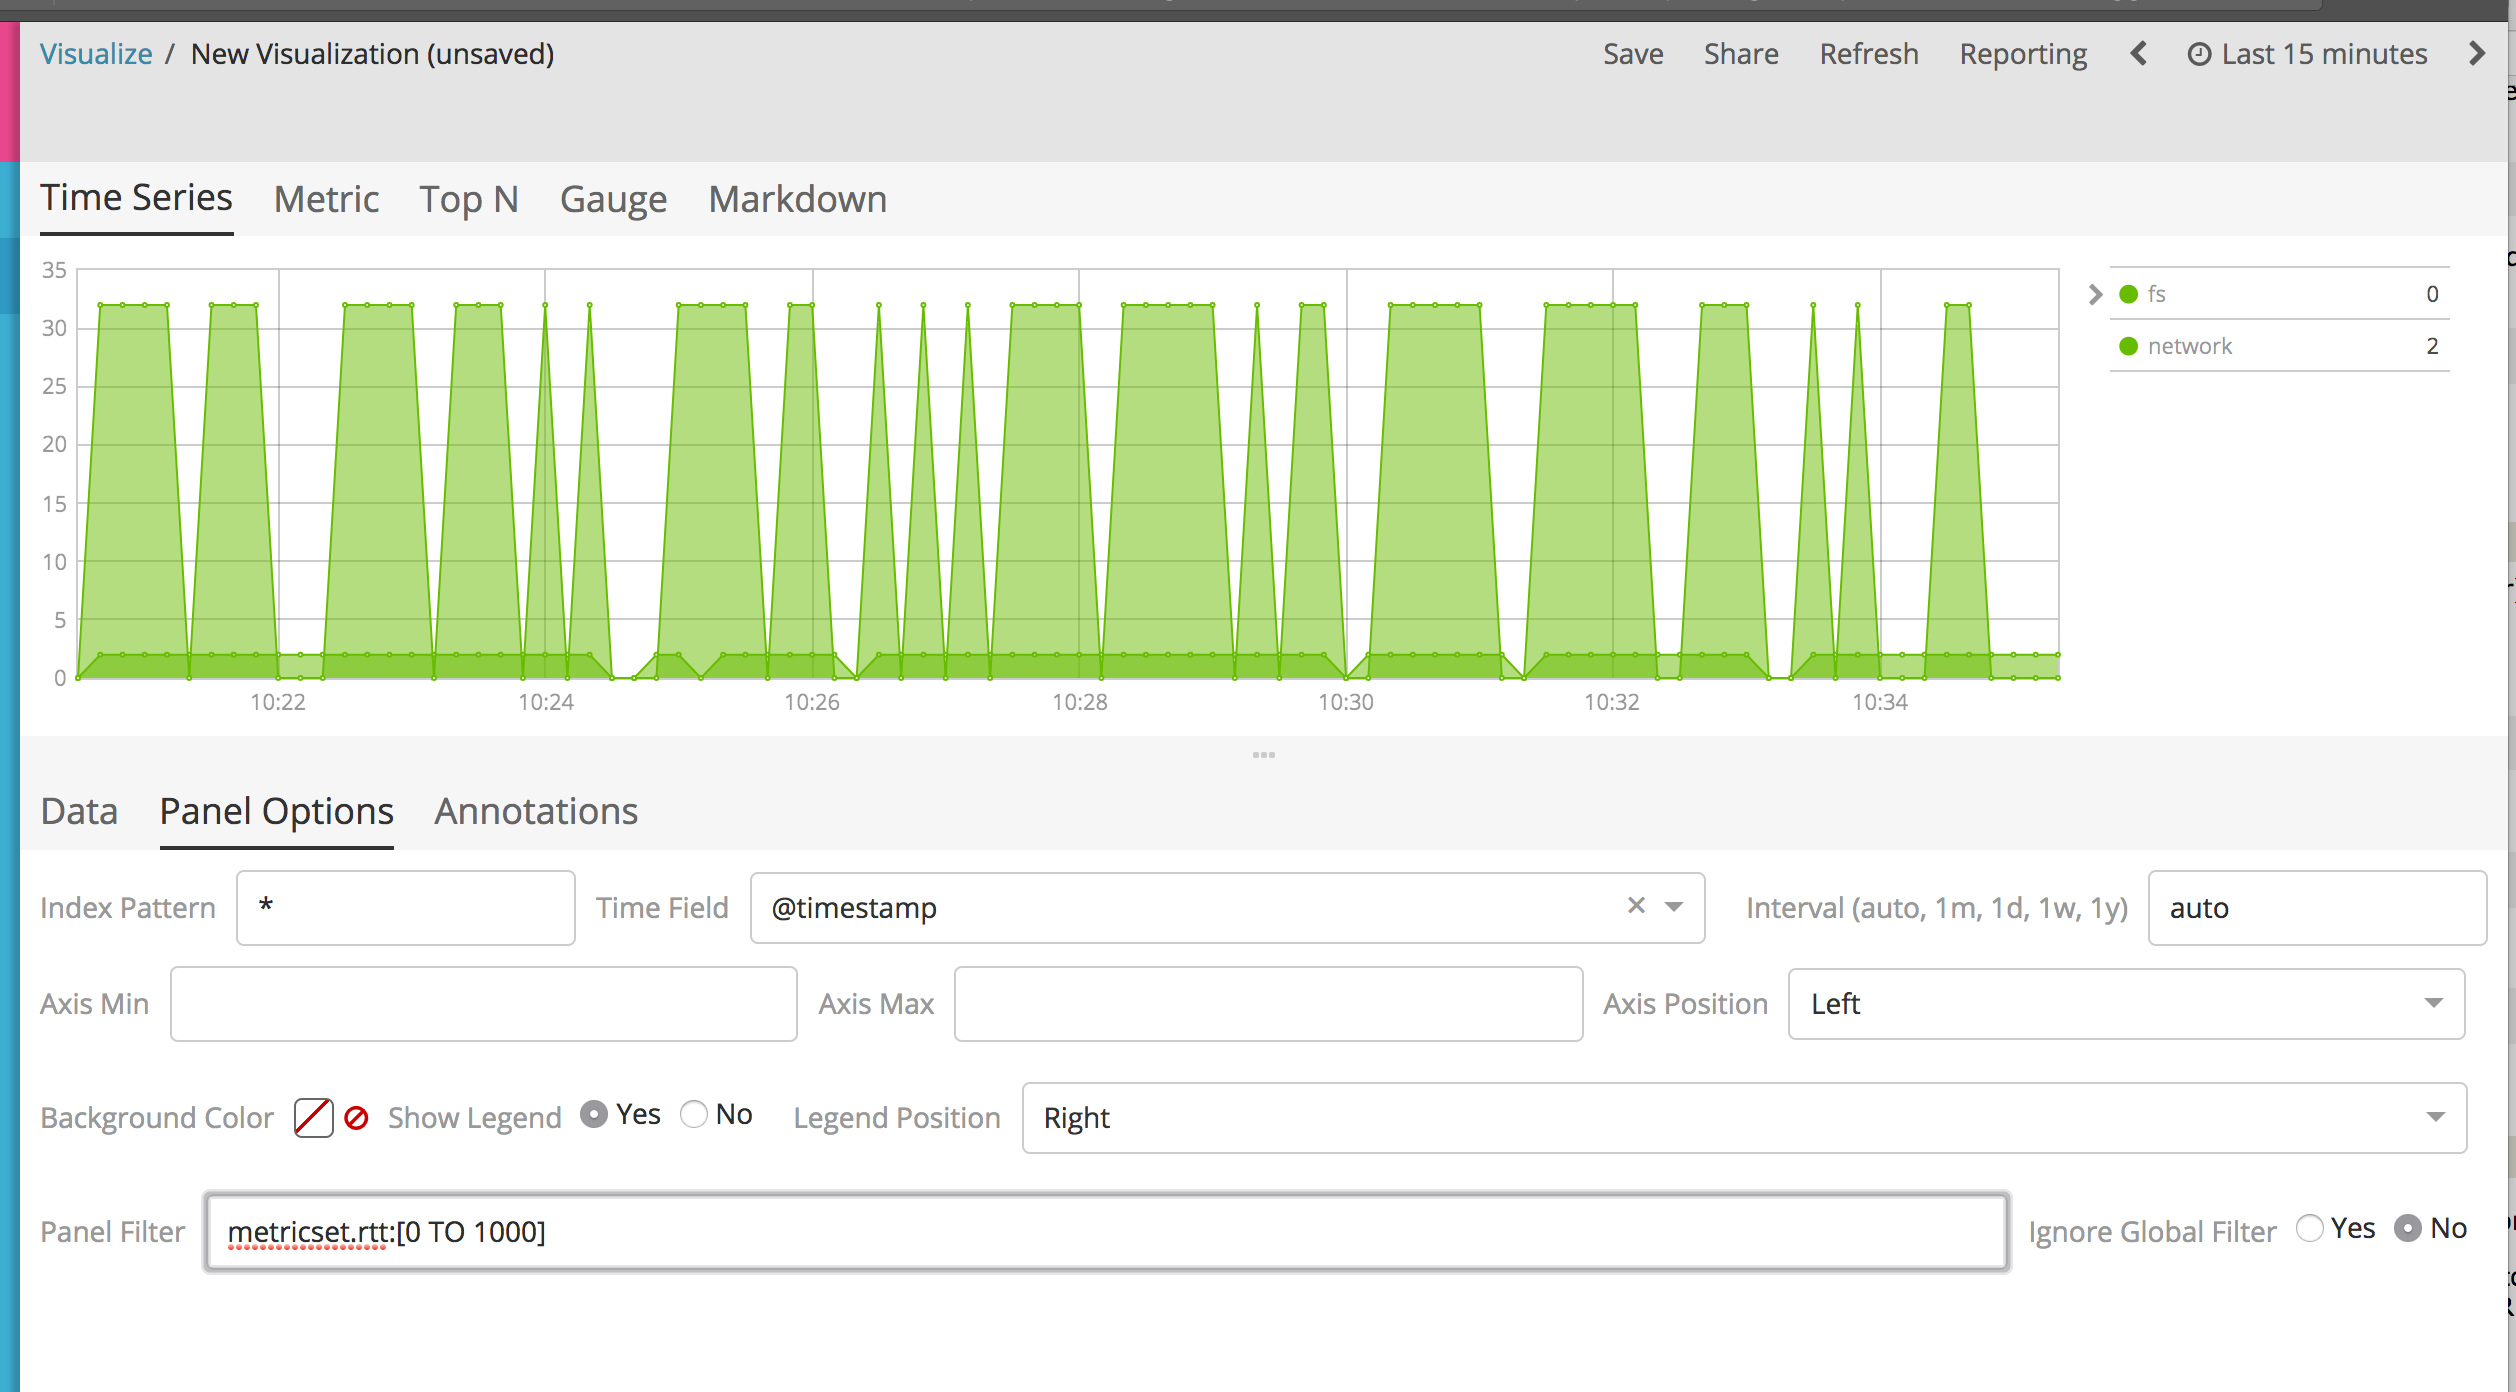Click the Save button
This screenshot has width=2516, height=1392.
(1633, 54)
